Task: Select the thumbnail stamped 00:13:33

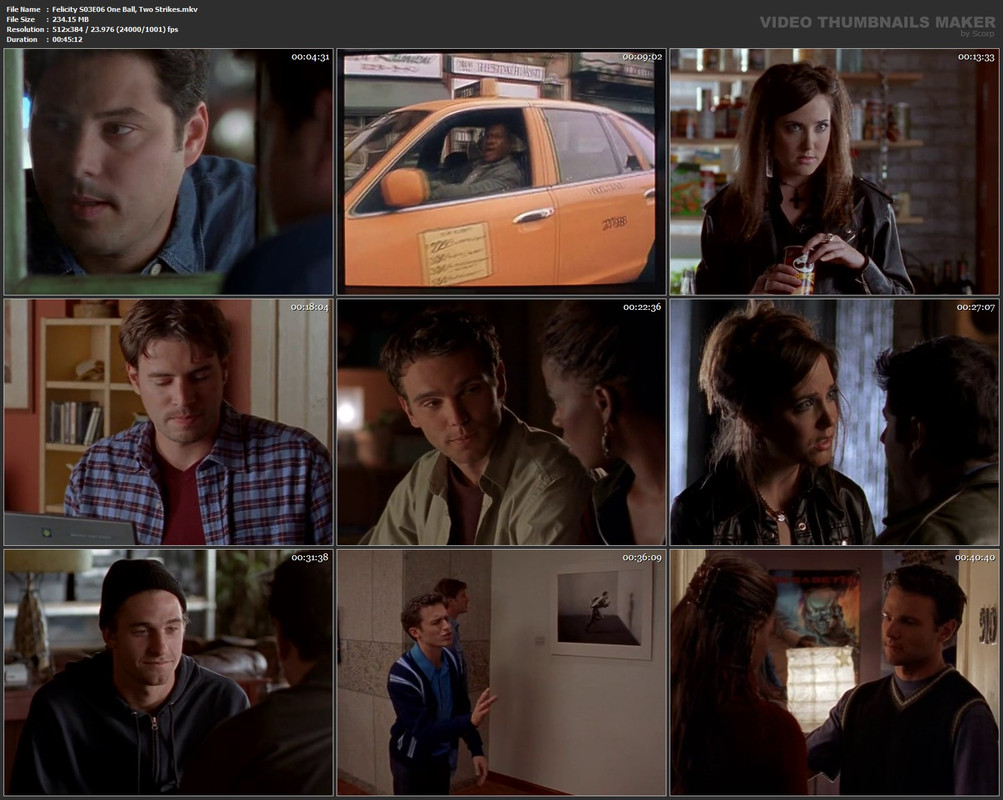Action: pyautogui.click(x=834, y=172)
